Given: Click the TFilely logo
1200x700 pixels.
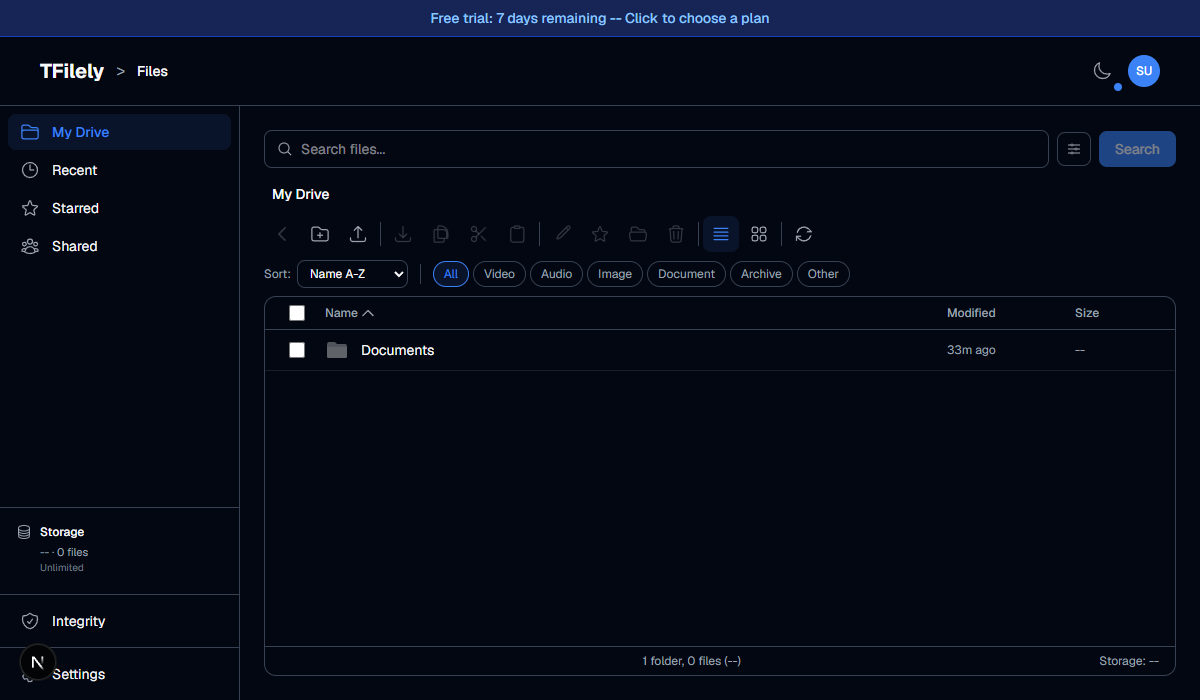Looking at the screenshot, I should [72, 71].
